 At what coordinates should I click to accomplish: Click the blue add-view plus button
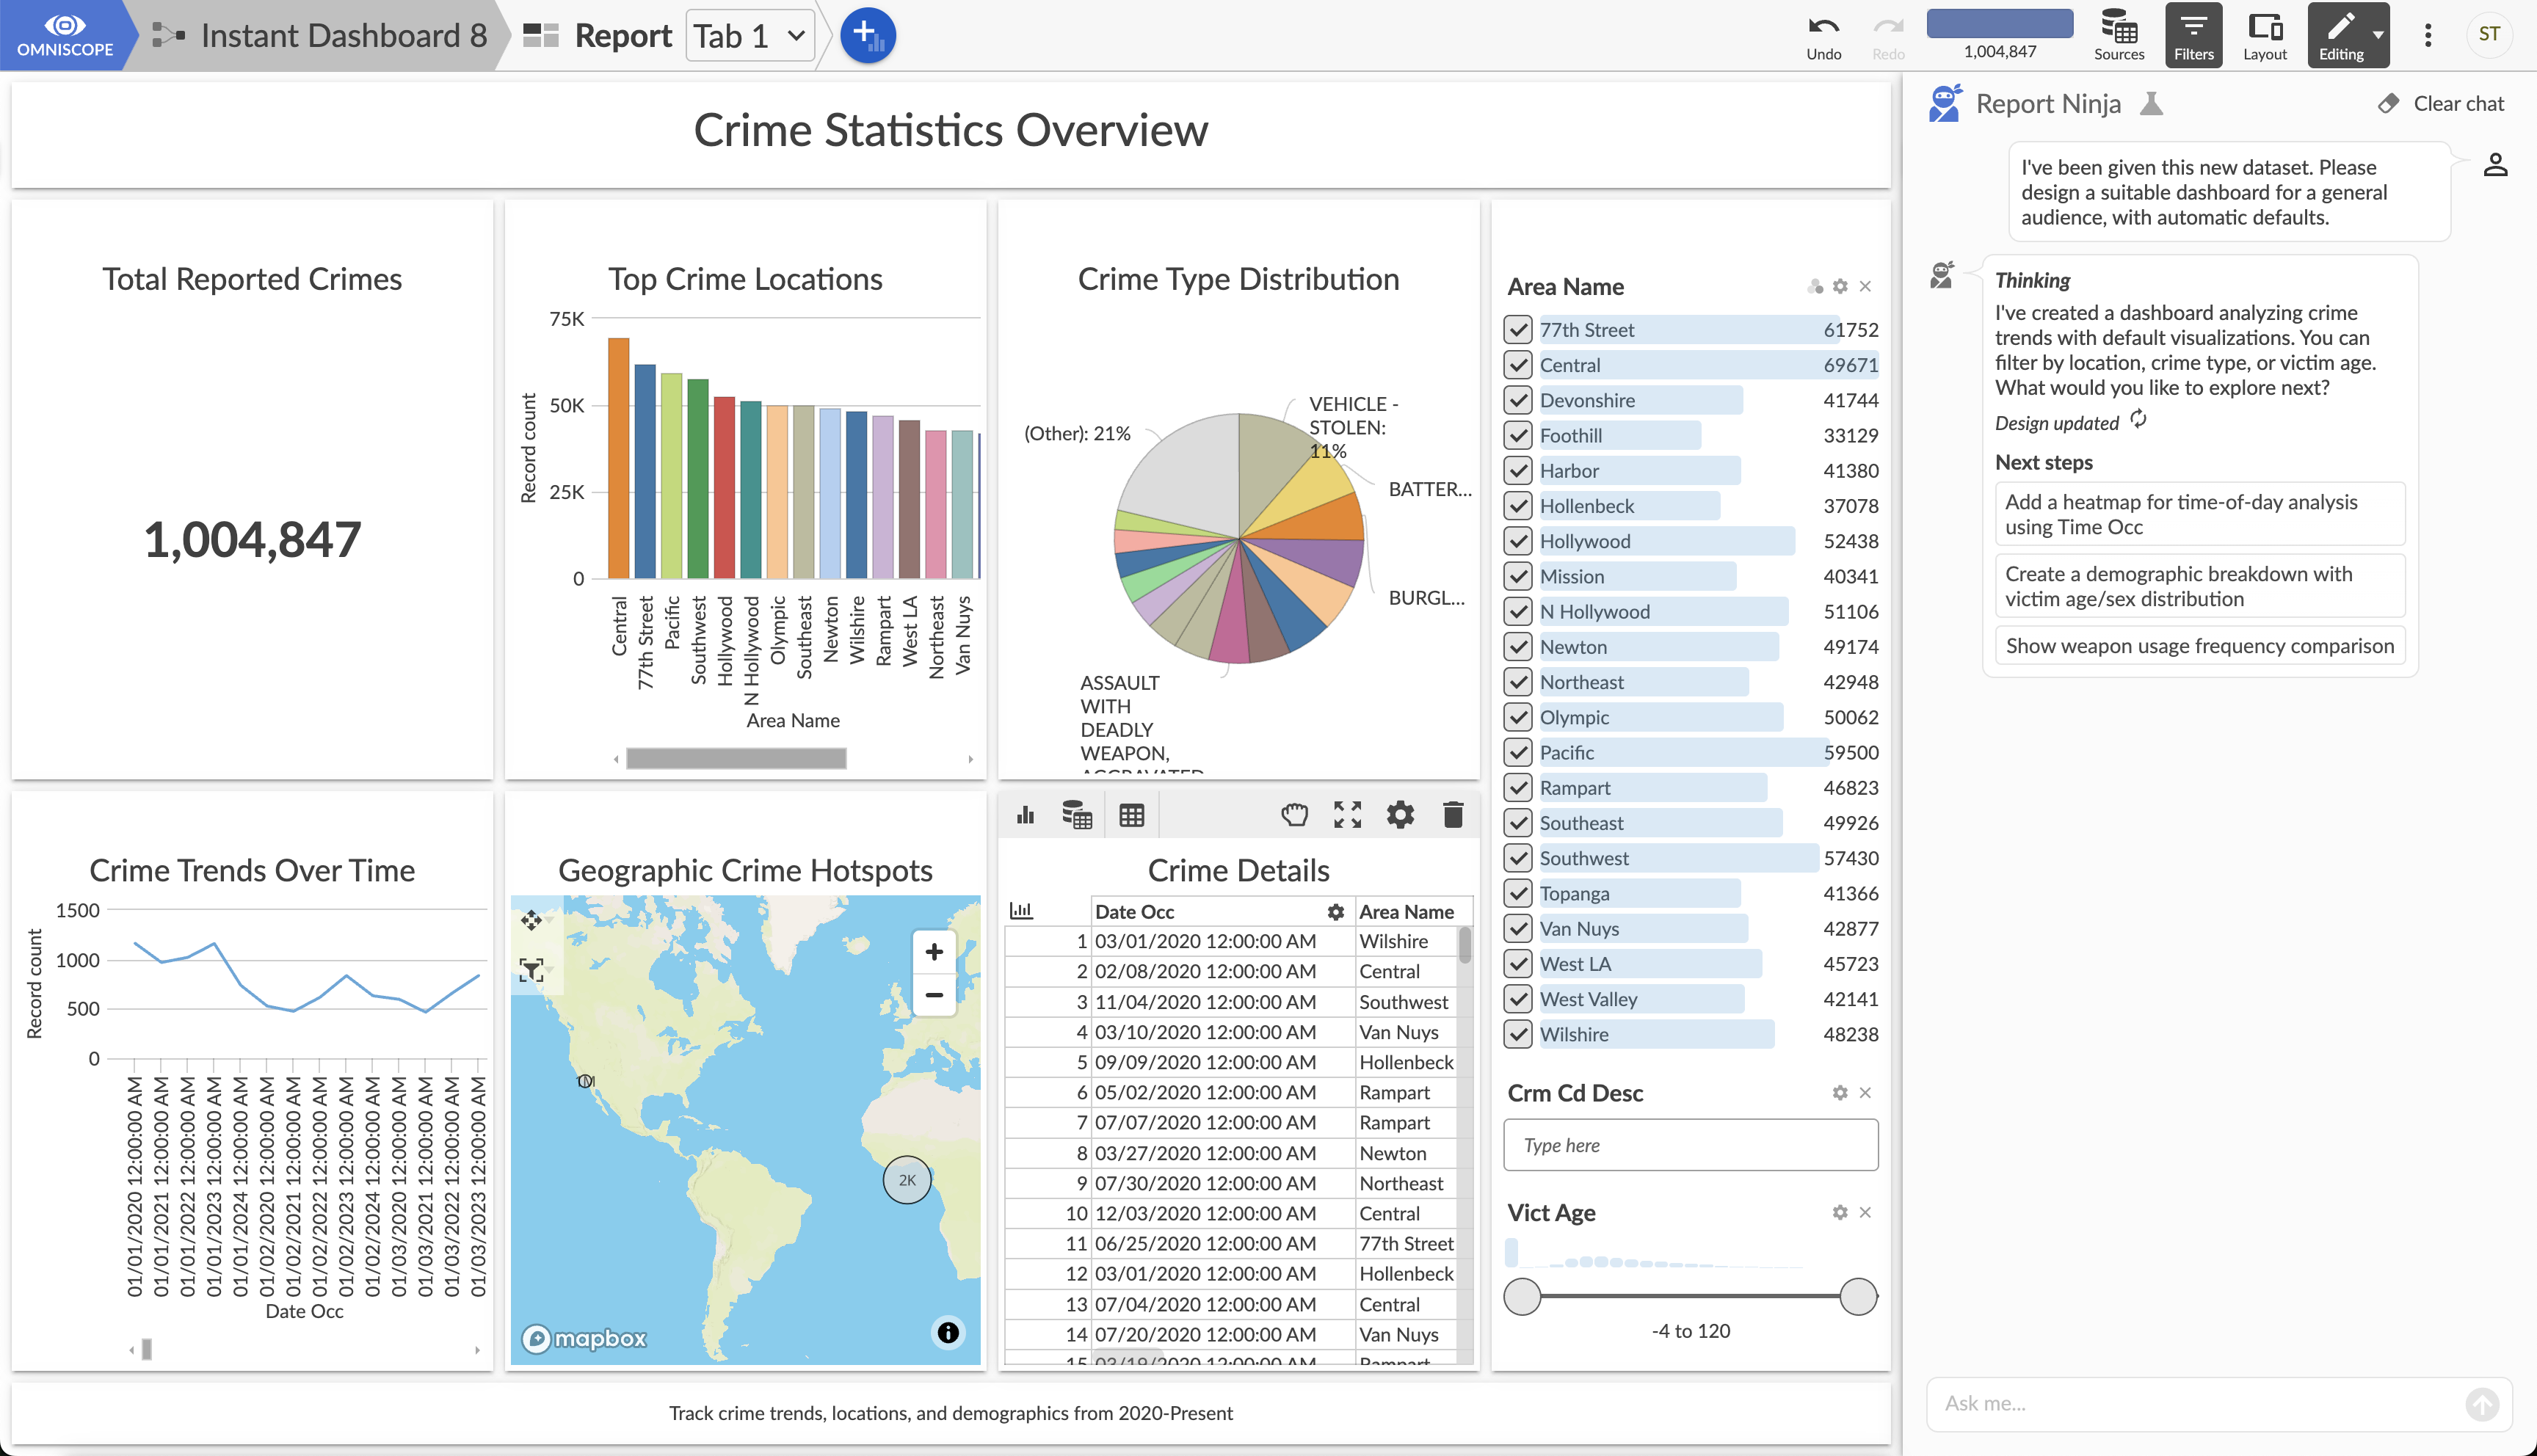(x=867, y=36)
